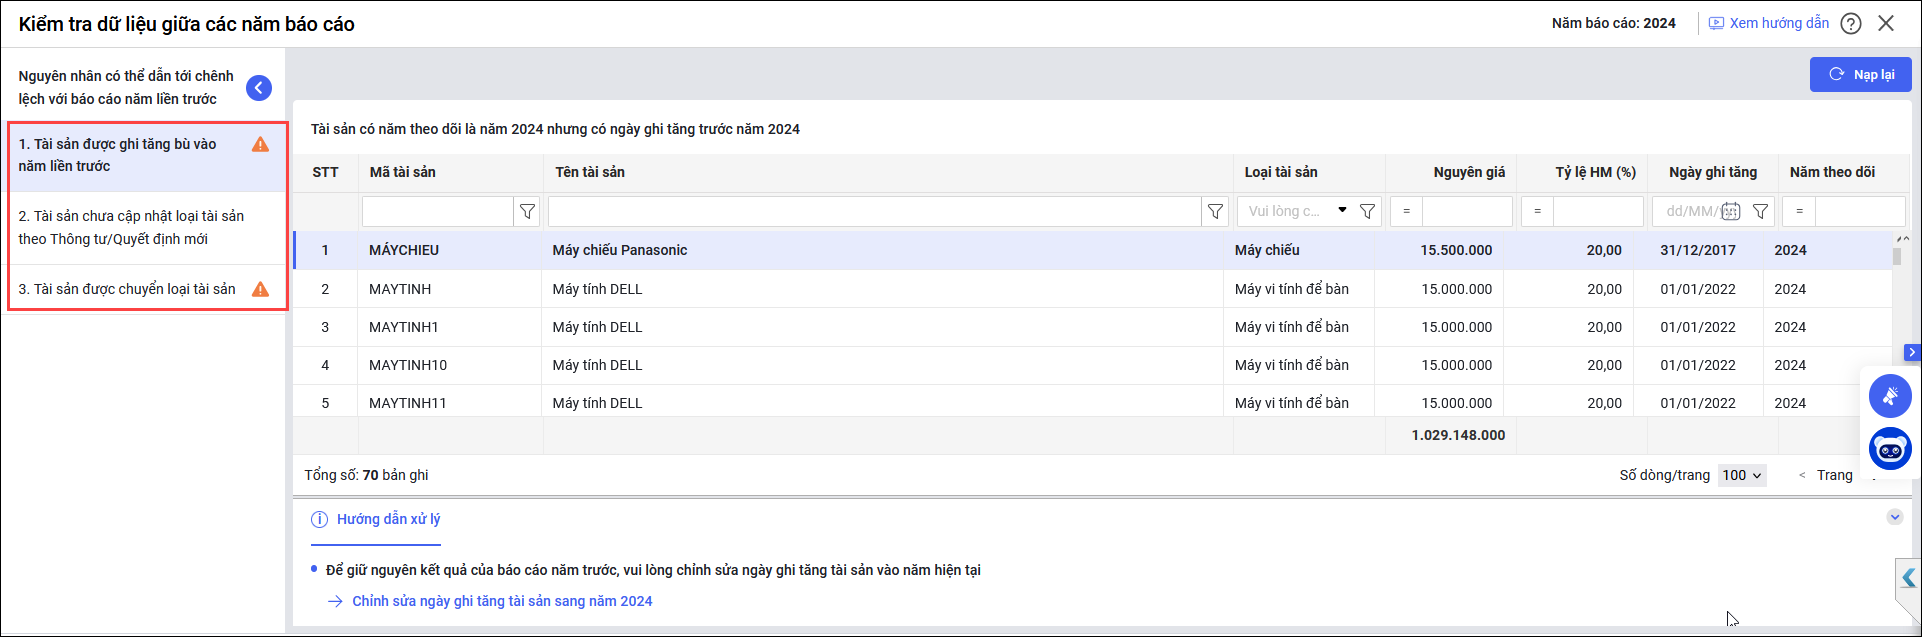Collapse the Hướng dẫn xử lý section
This screenshot has width=1922, height=637.
[x=1894, y=517]
